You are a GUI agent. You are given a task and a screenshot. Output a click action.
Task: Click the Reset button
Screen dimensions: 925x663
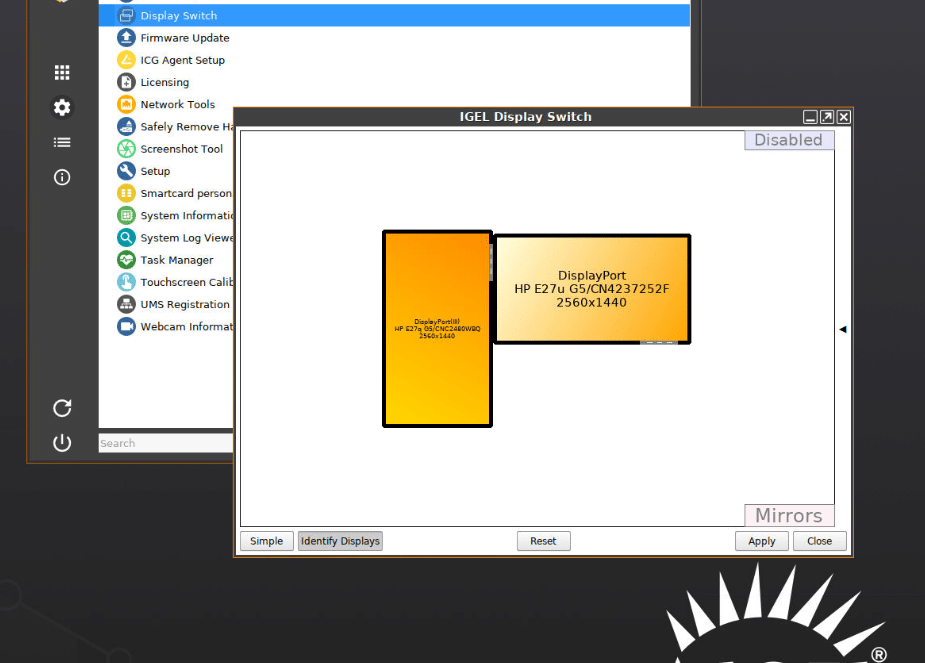pos(543,541)
